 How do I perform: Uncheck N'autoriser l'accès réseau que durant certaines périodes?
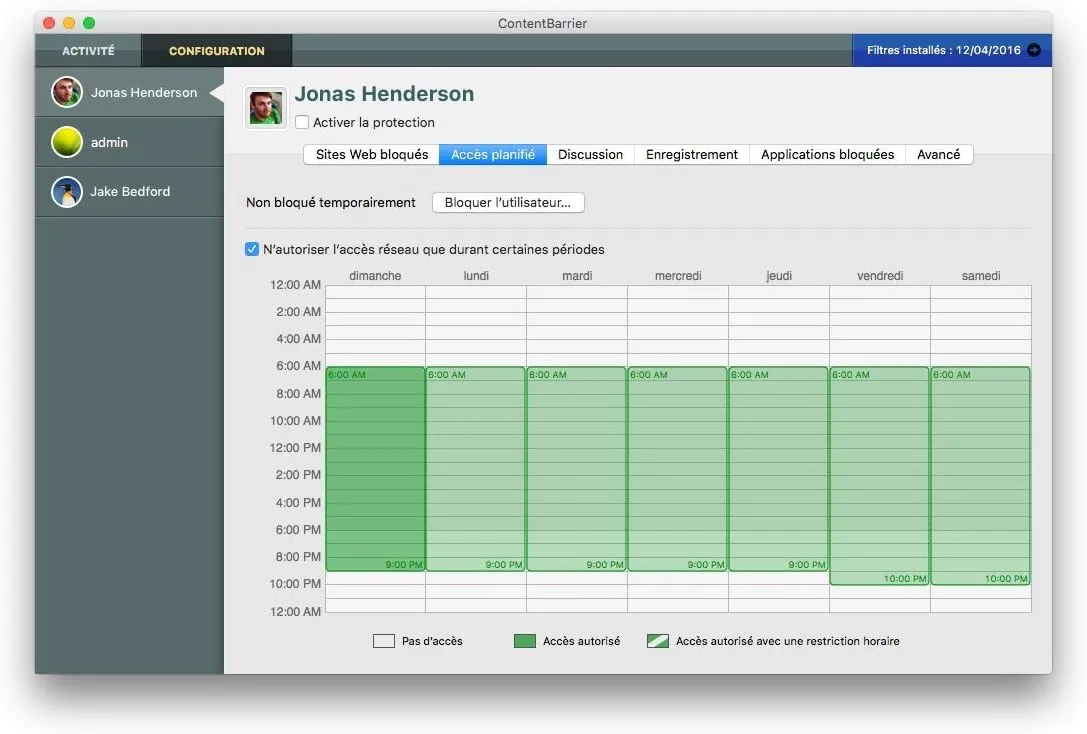pos(252,249)
